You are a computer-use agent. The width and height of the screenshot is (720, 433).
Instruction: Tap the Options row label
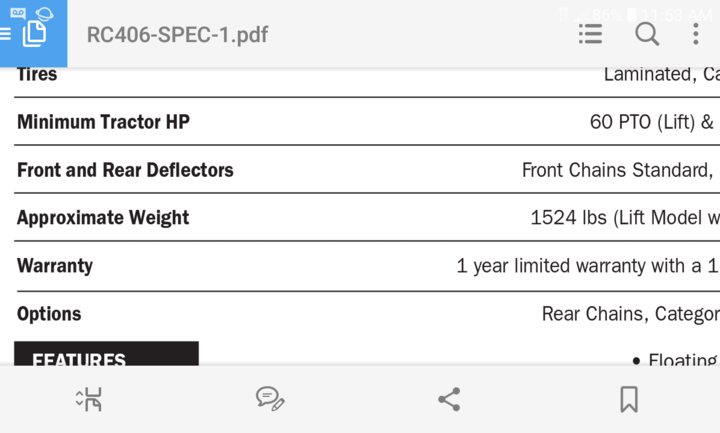[x=49, y=314]
